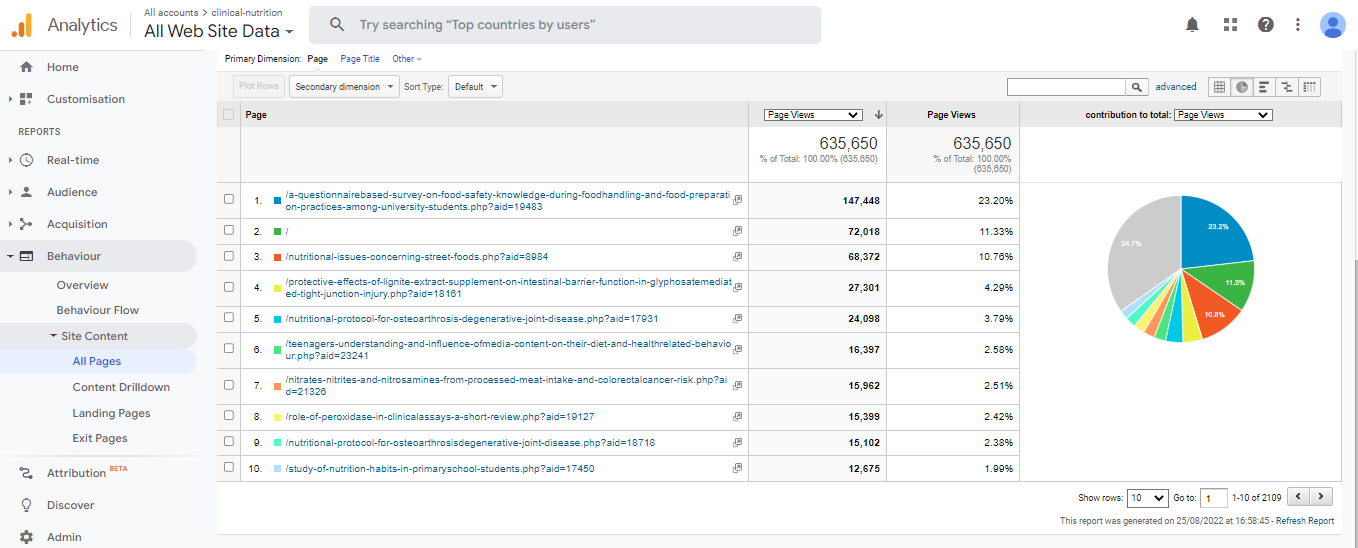Image resolution: width=1358 pixels, height=548 pixels.
Task: Click the table search magnifier button
Action: tap(1137, 87)
